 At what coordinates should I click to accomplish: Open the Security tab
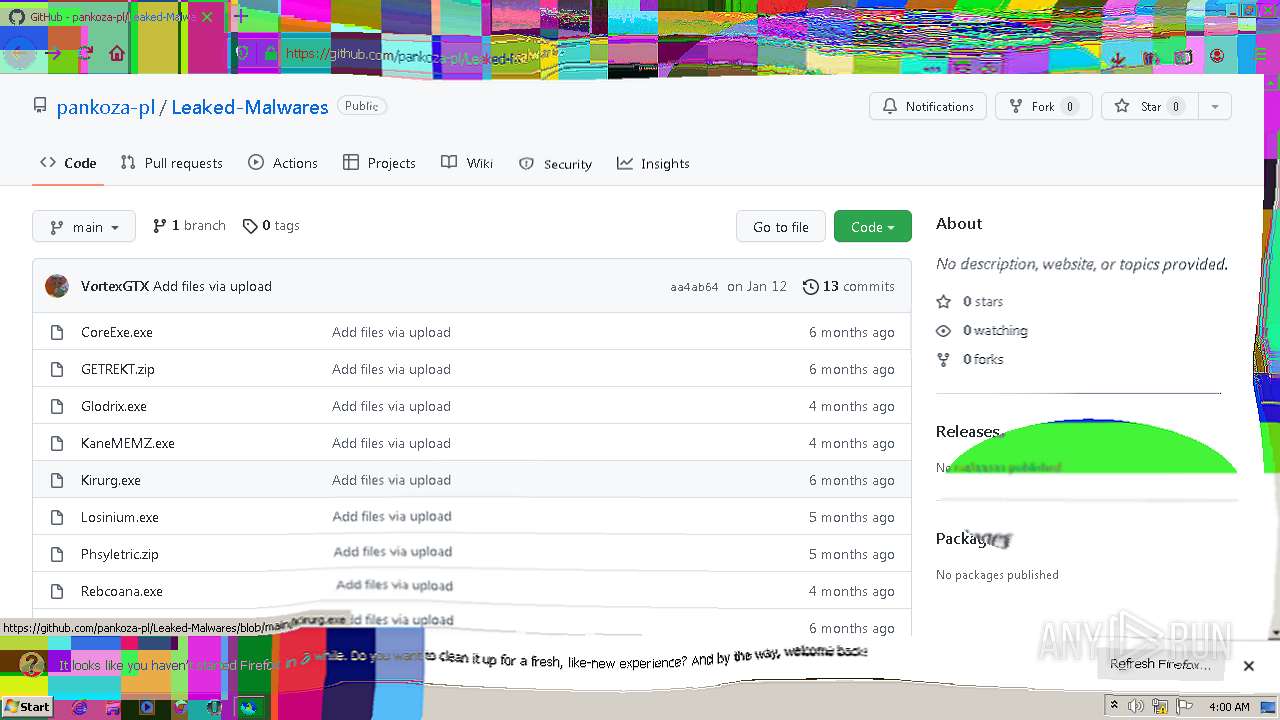[x=555, y=164]
